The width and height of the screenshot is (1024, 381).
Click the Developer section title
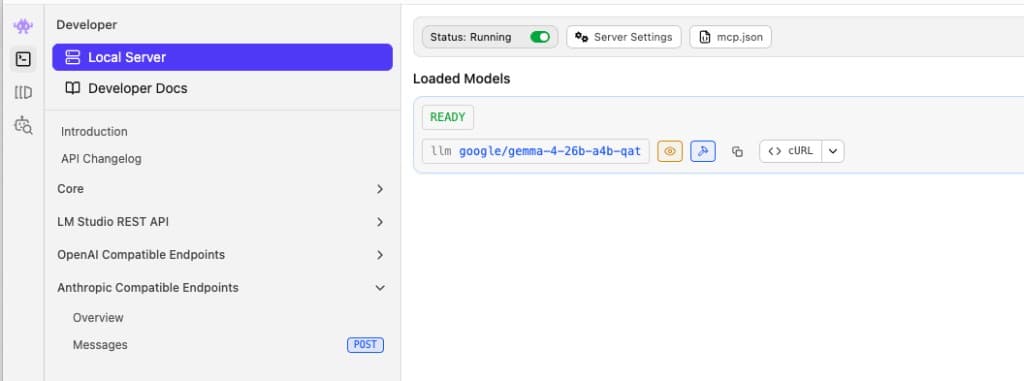[x=87, y=25]
